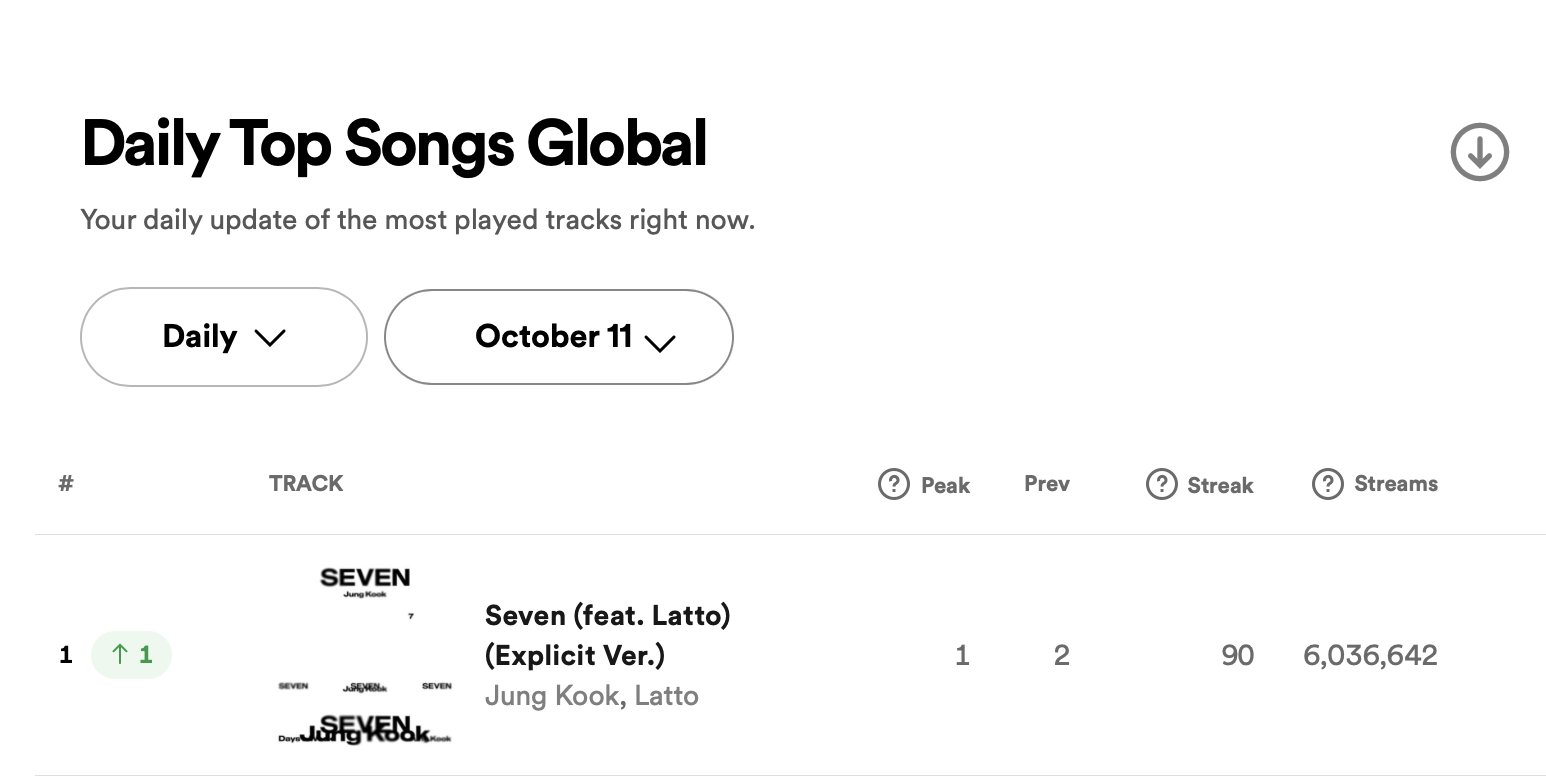Click the chevron next to October 11
The image size is (1546, 776).
point(660,343)
